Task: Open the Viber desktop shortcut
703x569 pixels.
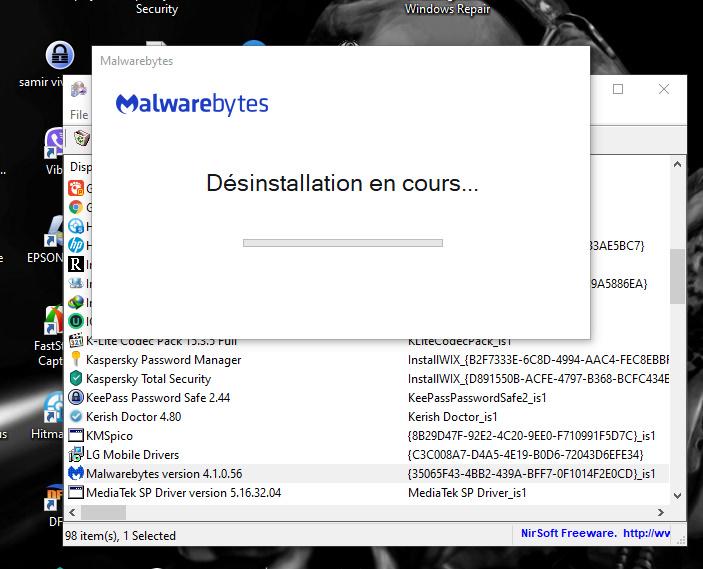Action: 56,143
